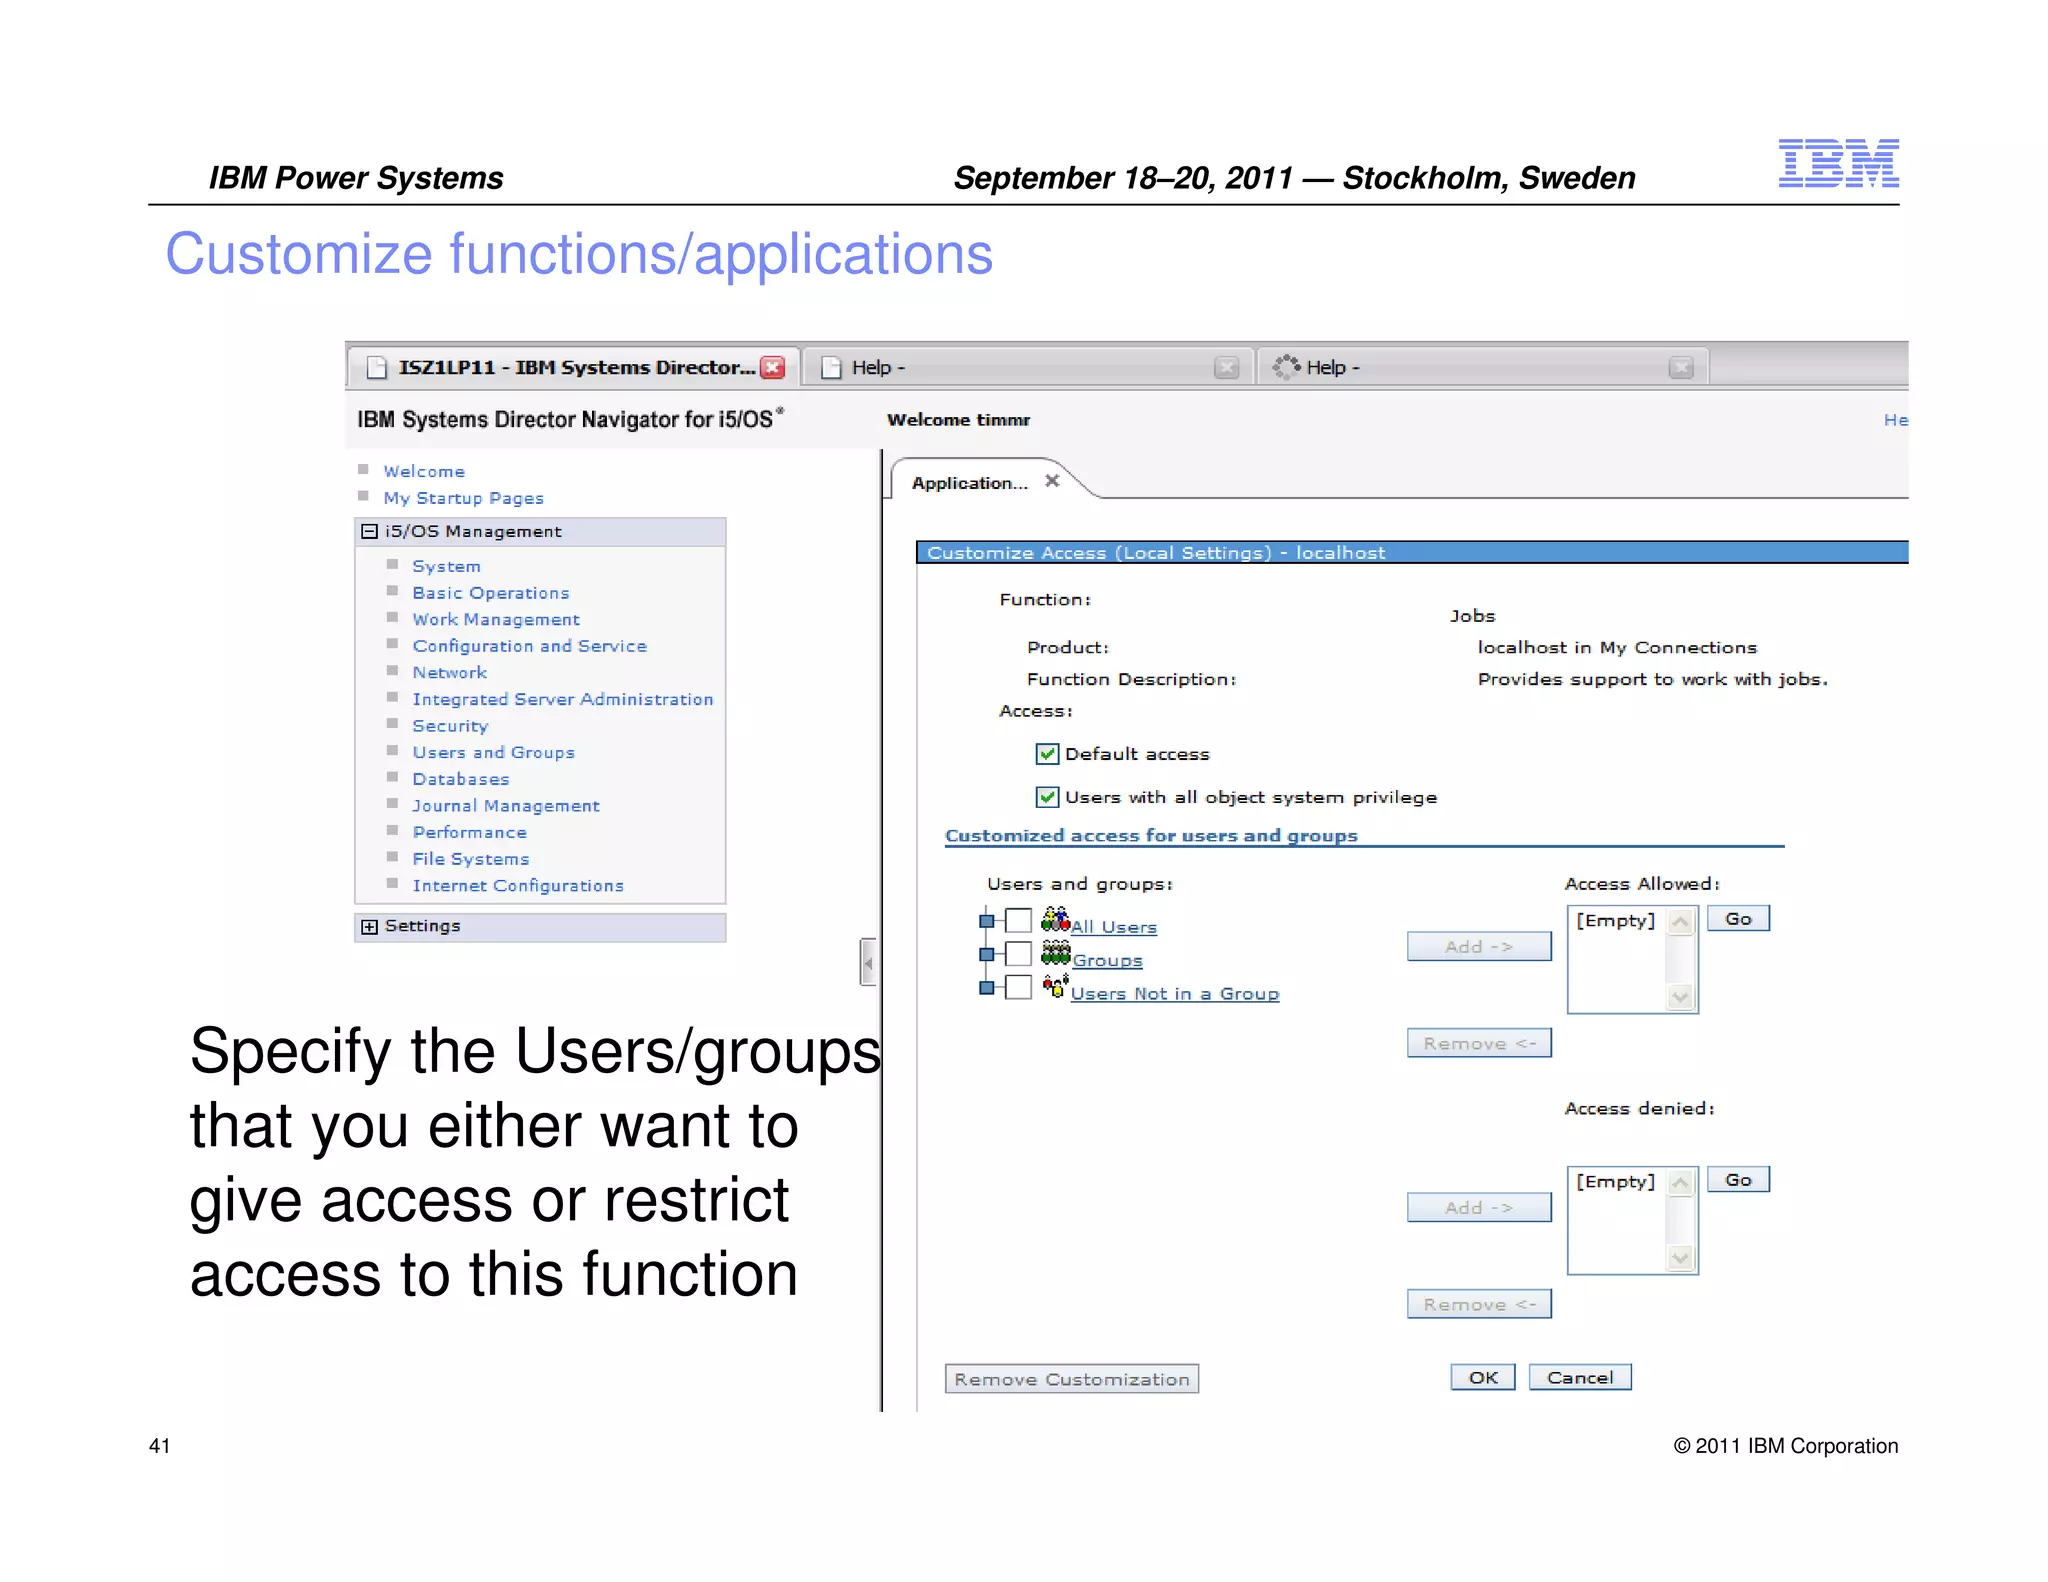Click the Groups people icon
The height and width of the screenshot is (1582, 2048).
(x=1055, y=952)
